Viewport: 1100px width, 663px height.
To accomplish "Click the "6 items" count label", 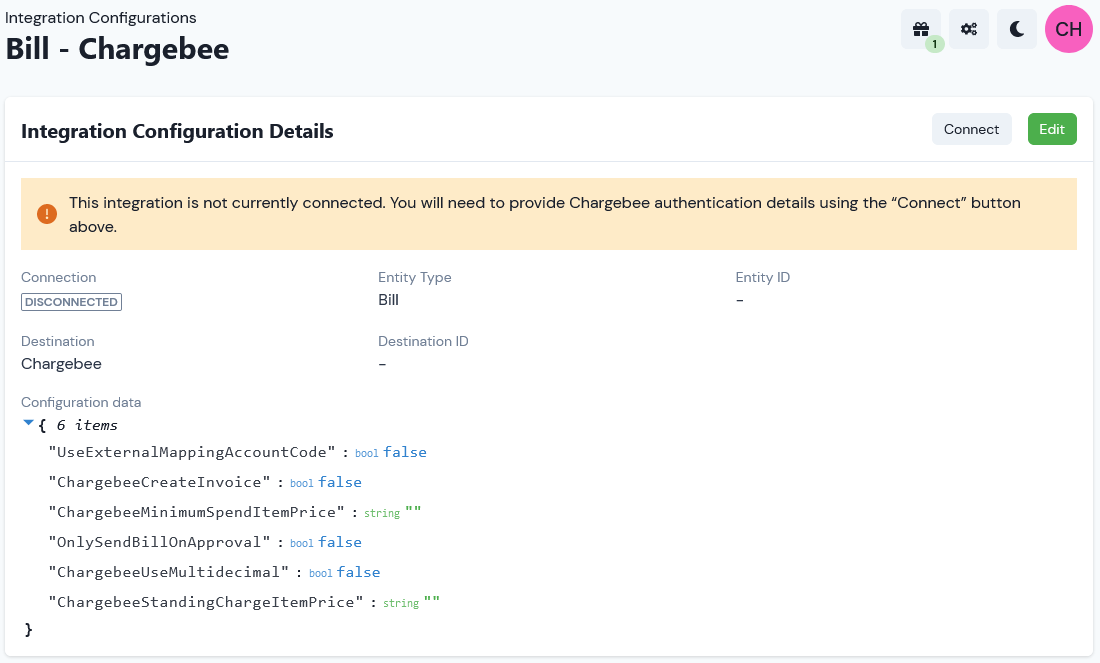I will click(87, 425).
